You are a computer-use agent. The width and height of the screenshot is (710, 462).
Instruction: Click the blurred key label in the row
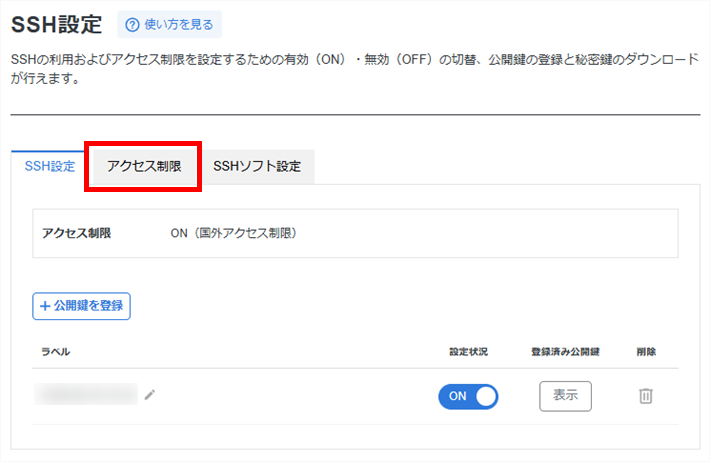pyautogui.click(x=86, y=394)
